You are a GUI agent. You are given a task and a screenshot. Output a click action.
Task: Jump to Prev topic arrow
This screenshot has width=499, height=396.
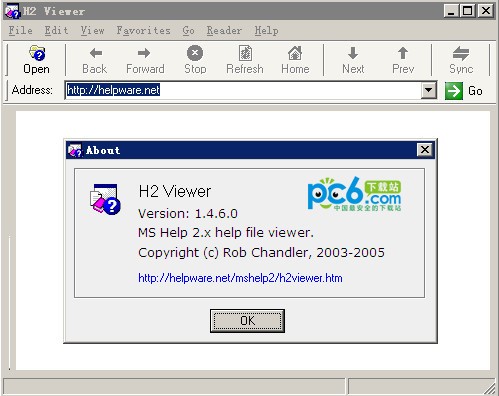pos(403,53)
